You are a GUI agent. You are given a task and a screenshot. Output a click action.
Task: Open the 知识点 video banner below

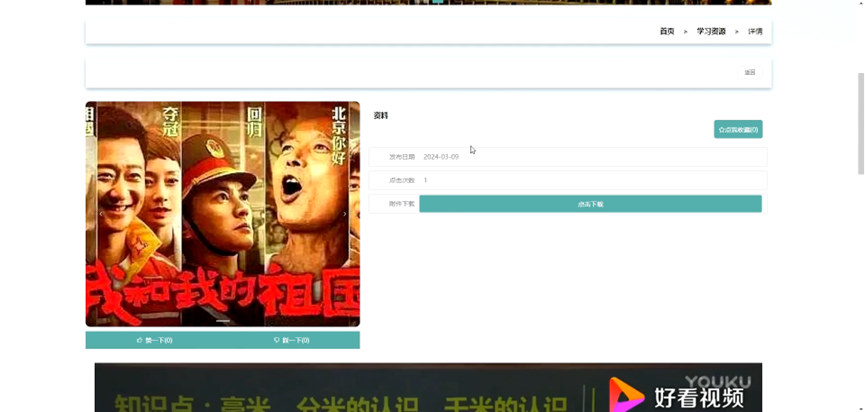[x=428, y=387]
